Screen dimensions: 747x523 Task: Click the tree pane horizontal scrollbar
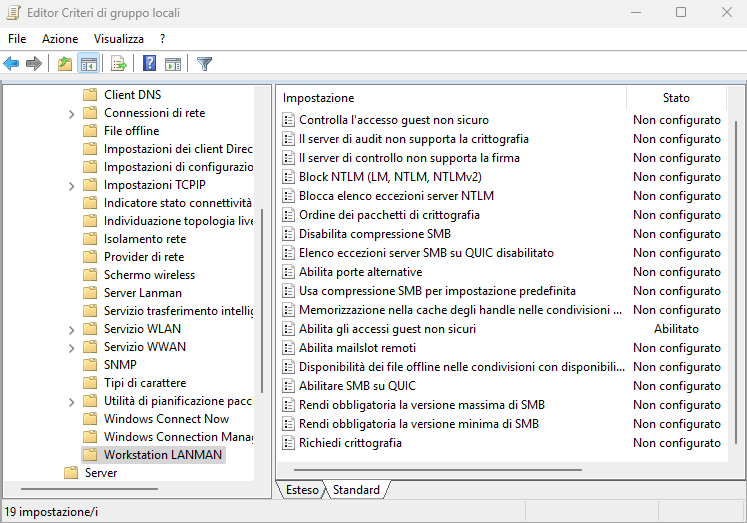89,489
